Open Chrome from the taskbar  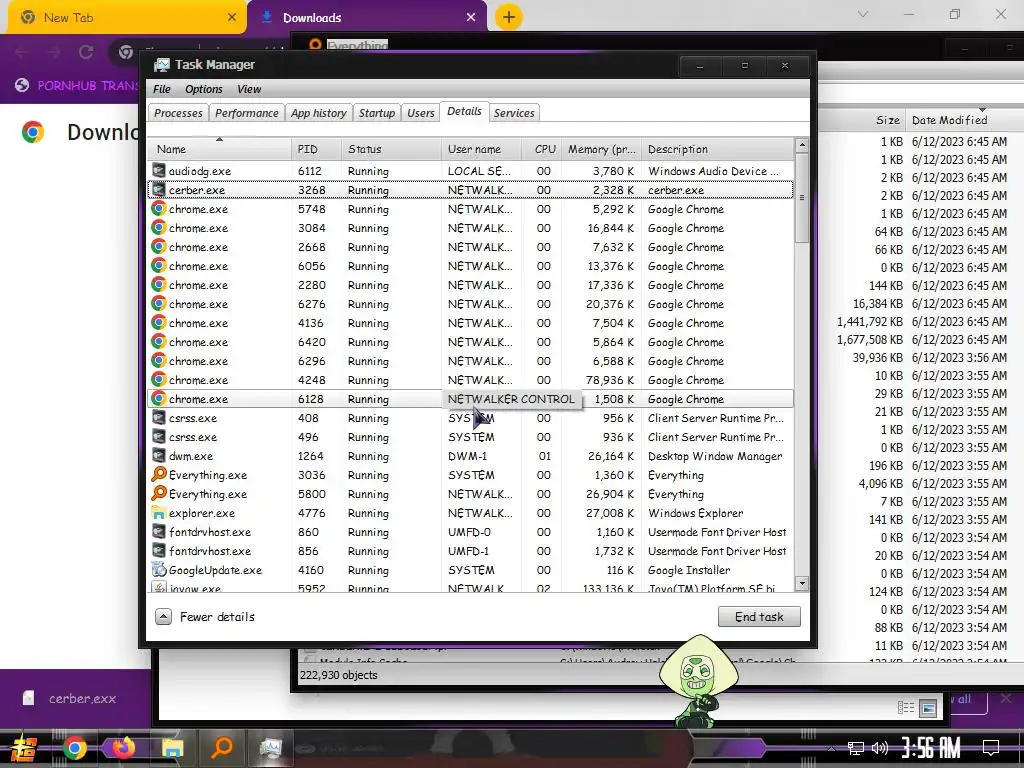74,748
